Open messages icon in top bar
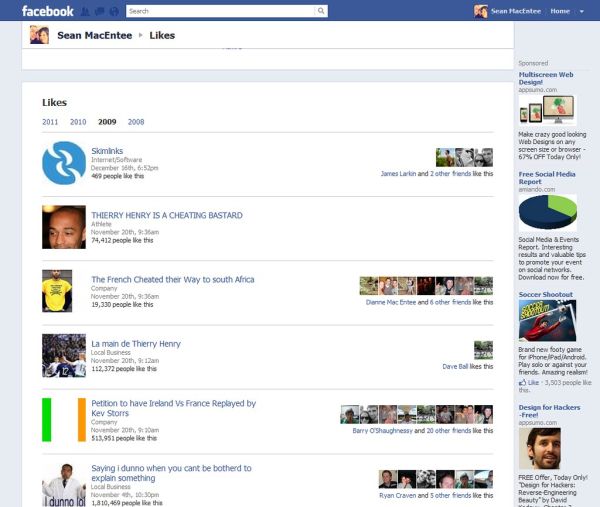The height and width of the screenshot is (507, 600). pyautogui.click(x=99, y=11)
